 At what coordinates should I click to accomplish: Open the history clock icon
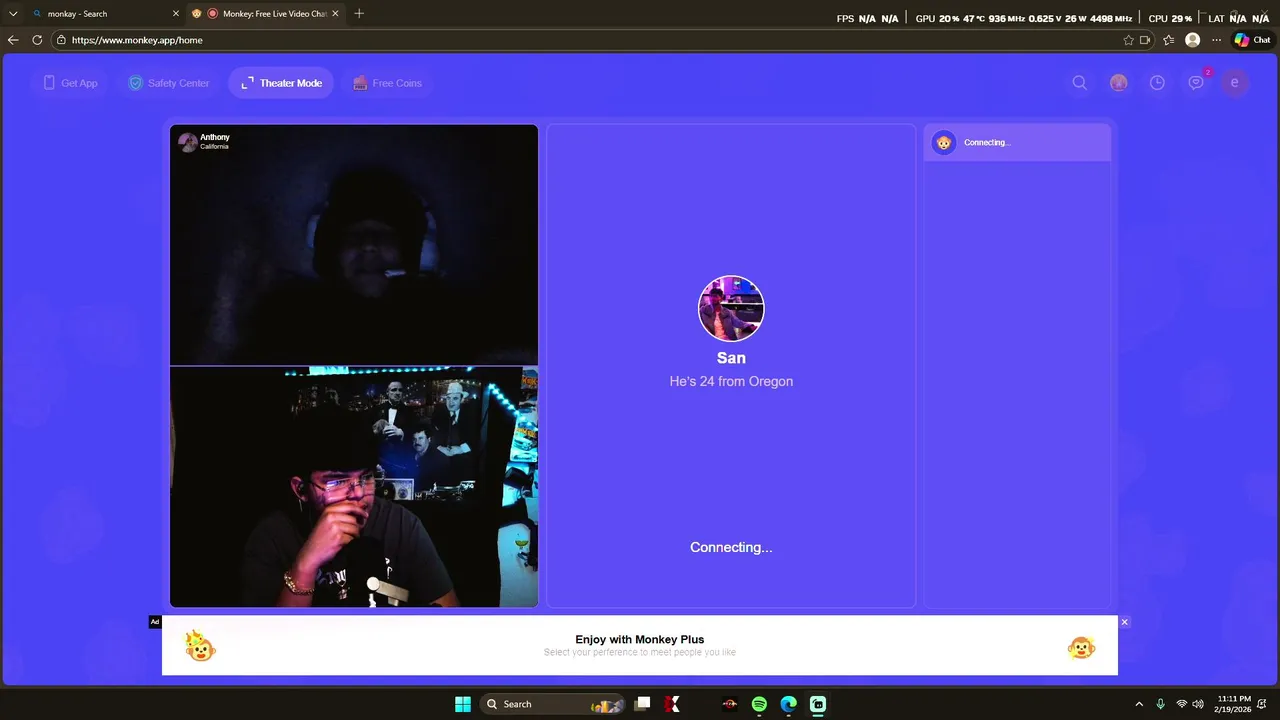pyautogui.click(x=1157, y=83)
